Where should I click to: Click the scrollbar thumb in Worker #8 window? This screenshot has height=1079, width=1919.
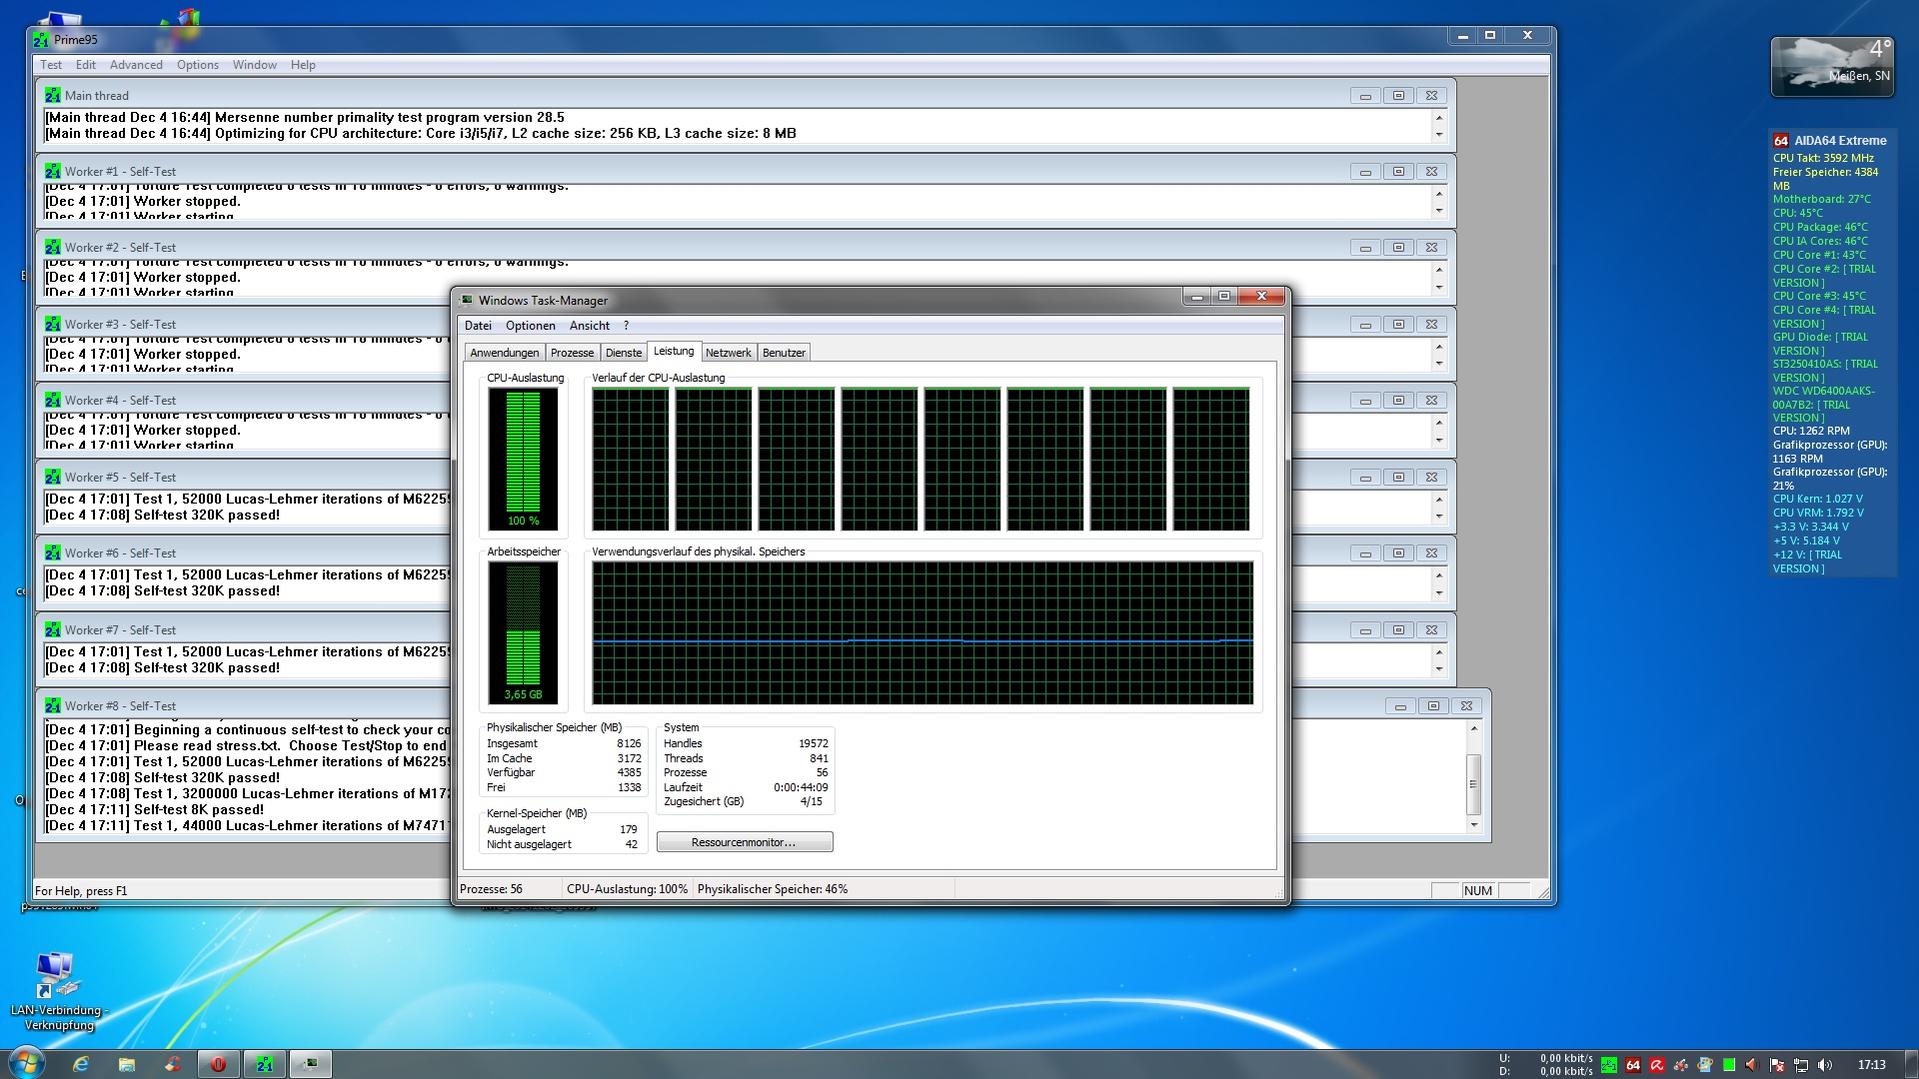coord(1473,784)
